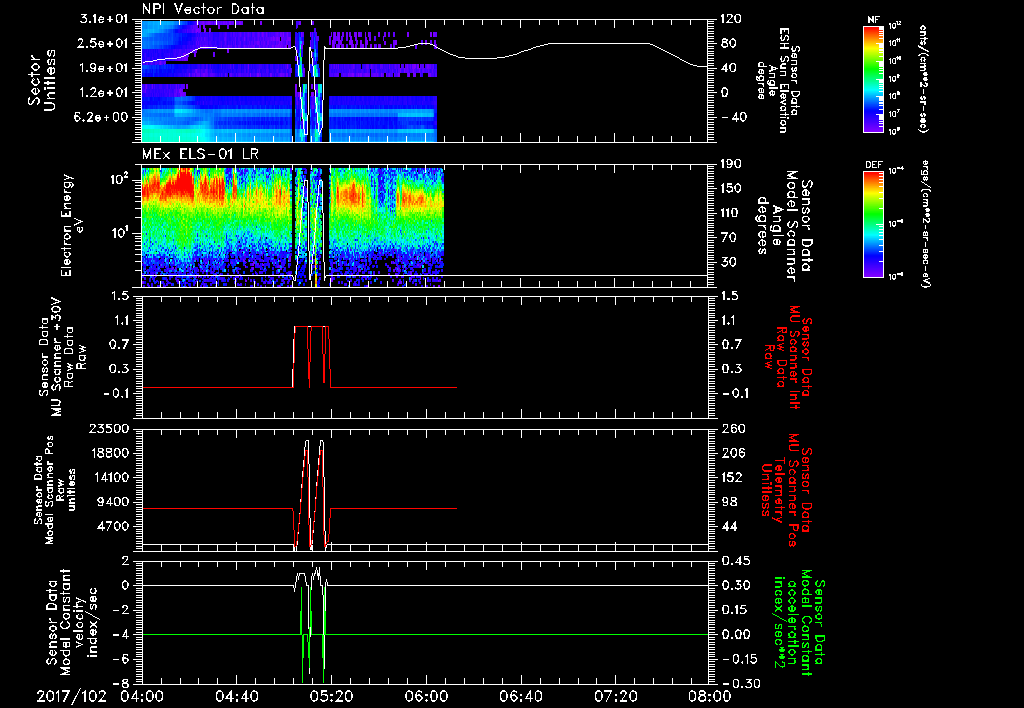Click the "Sector Unitless" axis title
Image resolution: width=1024 pixels, height=708 pixels.
click(x=42, y=80)
